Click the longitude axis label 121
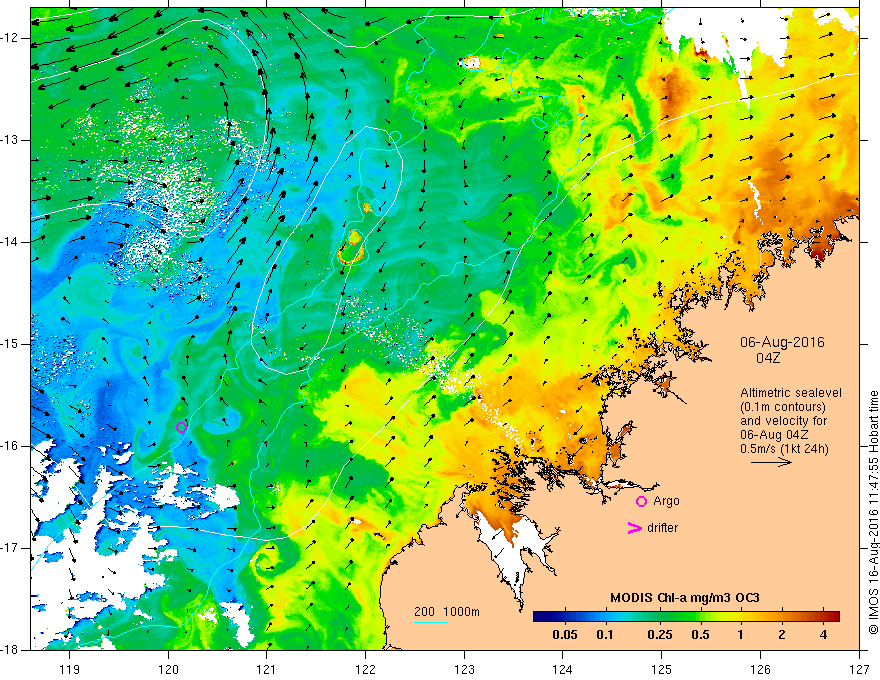This screenshot has width=880, height=680. (267, 669)
